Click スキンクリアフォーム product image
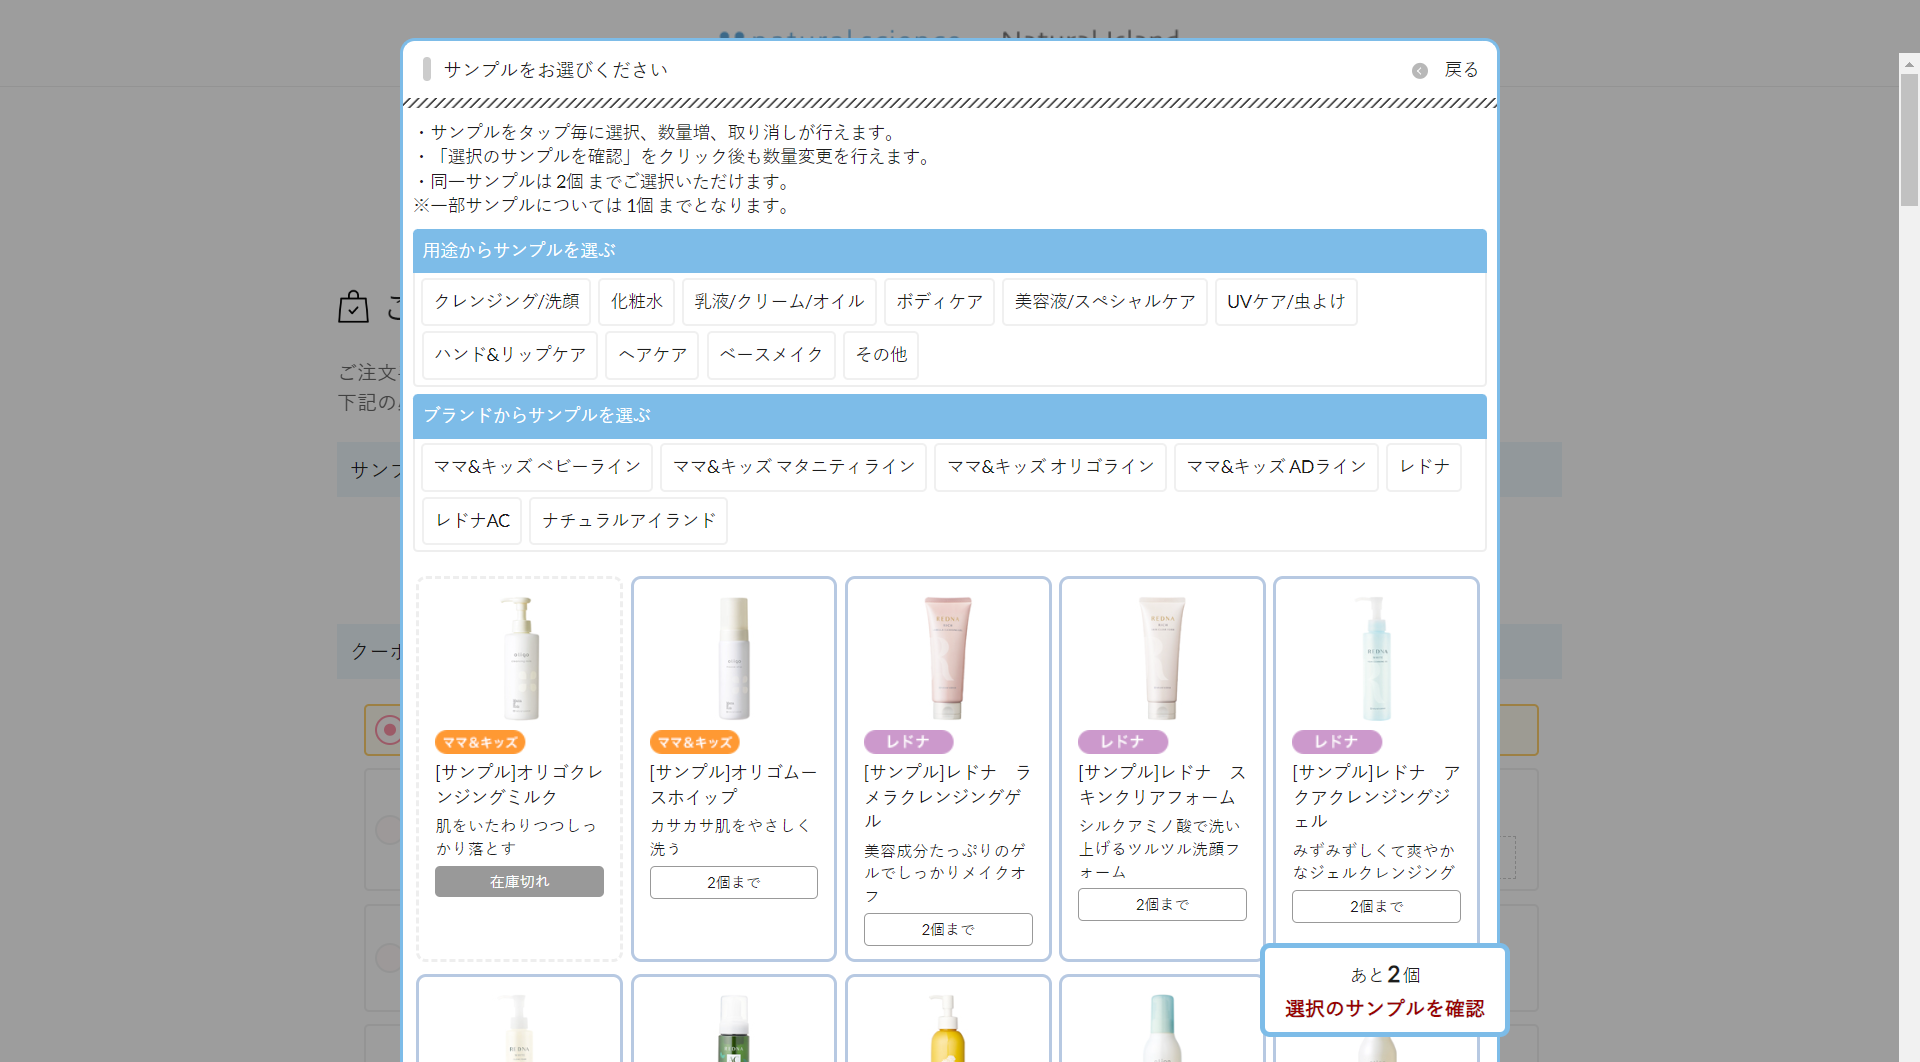The image size is (1920, 1062). (x=1162, y=658)
